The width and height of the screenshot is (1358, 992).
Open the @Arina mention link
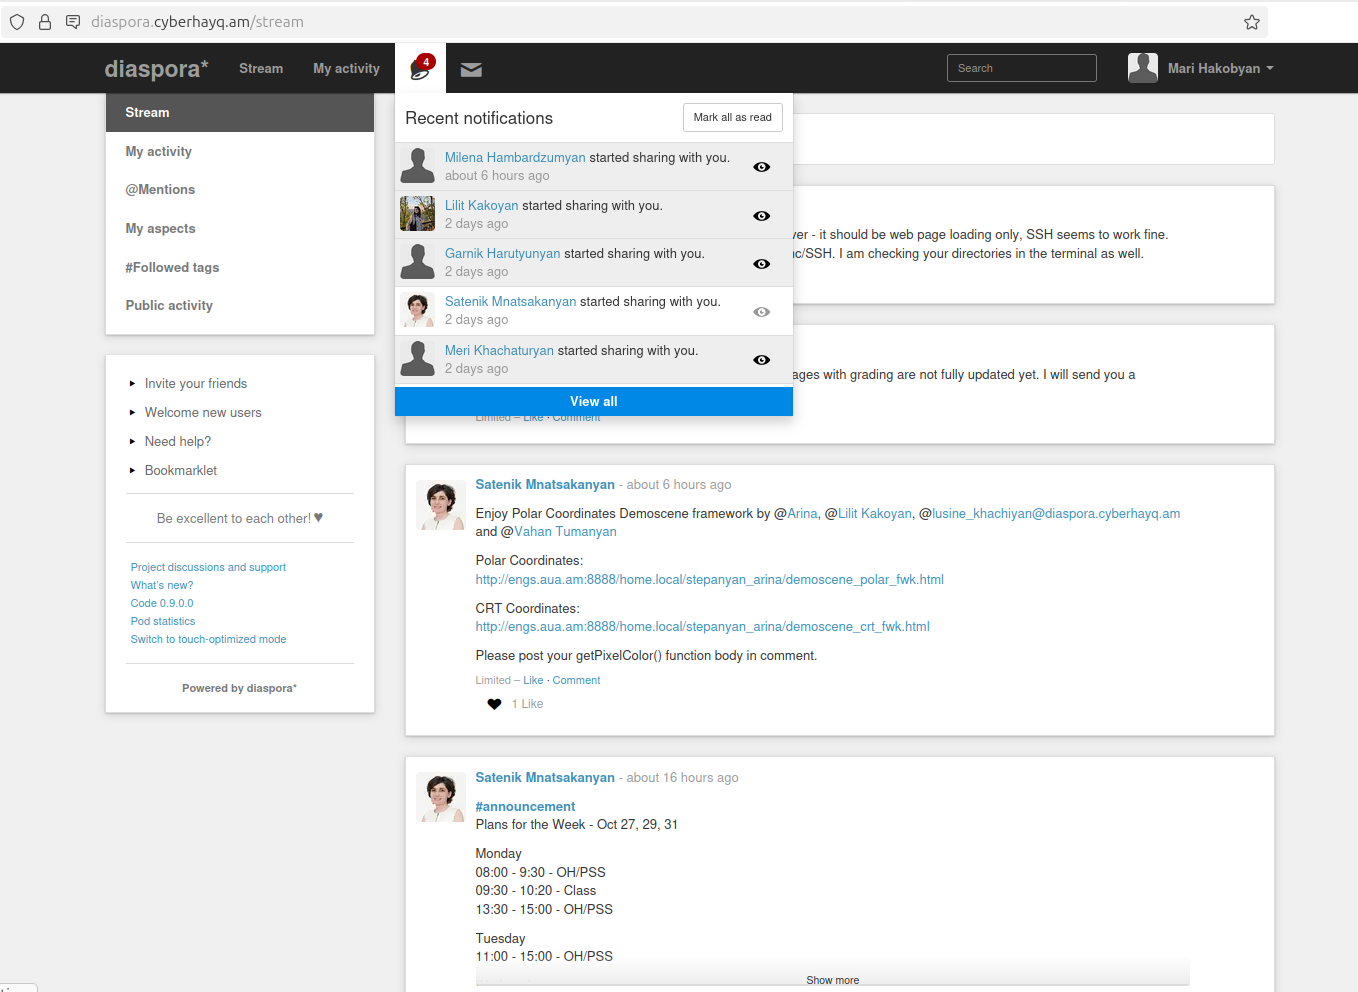point(802,514)
